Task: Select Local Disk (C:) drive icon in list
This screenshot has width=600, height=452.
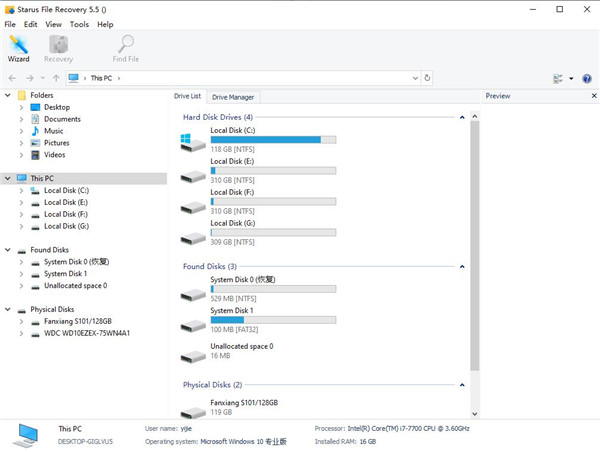Action: coord(193,143)
